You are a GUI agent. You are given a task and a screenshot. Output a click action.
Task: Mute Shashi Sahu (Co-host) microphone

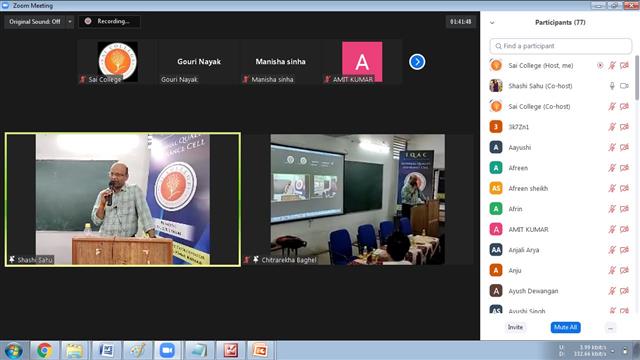coord(612,86)
